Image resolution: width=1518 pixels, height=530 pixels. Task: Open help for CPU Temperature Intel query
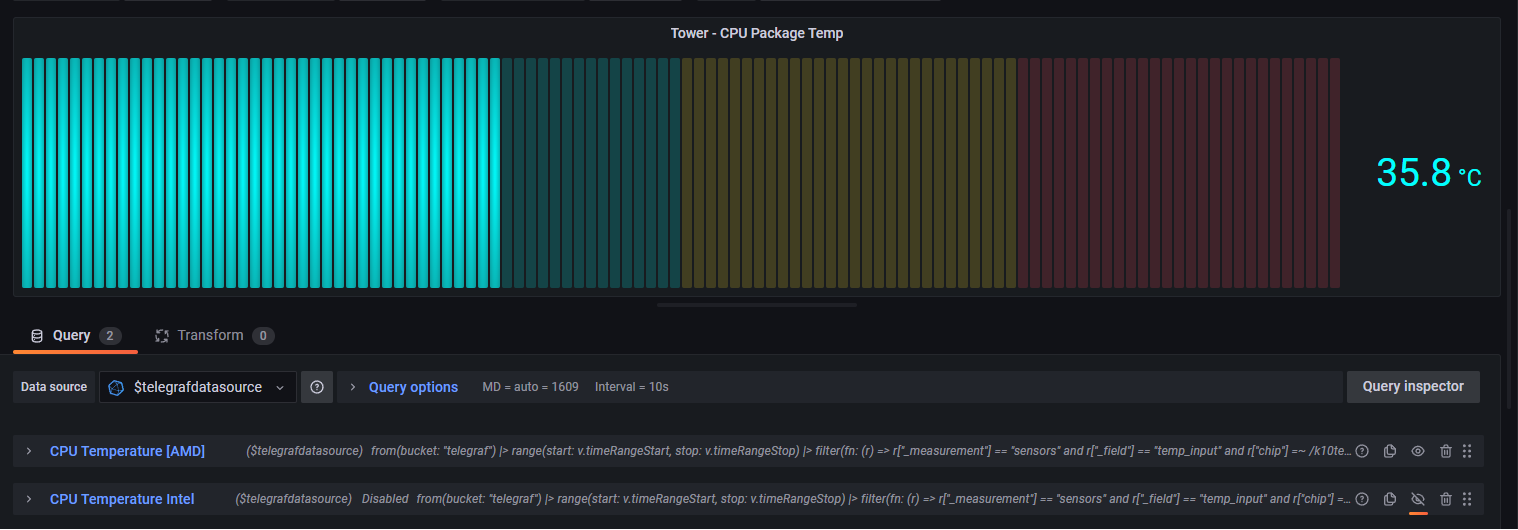click(x=1362, y=499)
